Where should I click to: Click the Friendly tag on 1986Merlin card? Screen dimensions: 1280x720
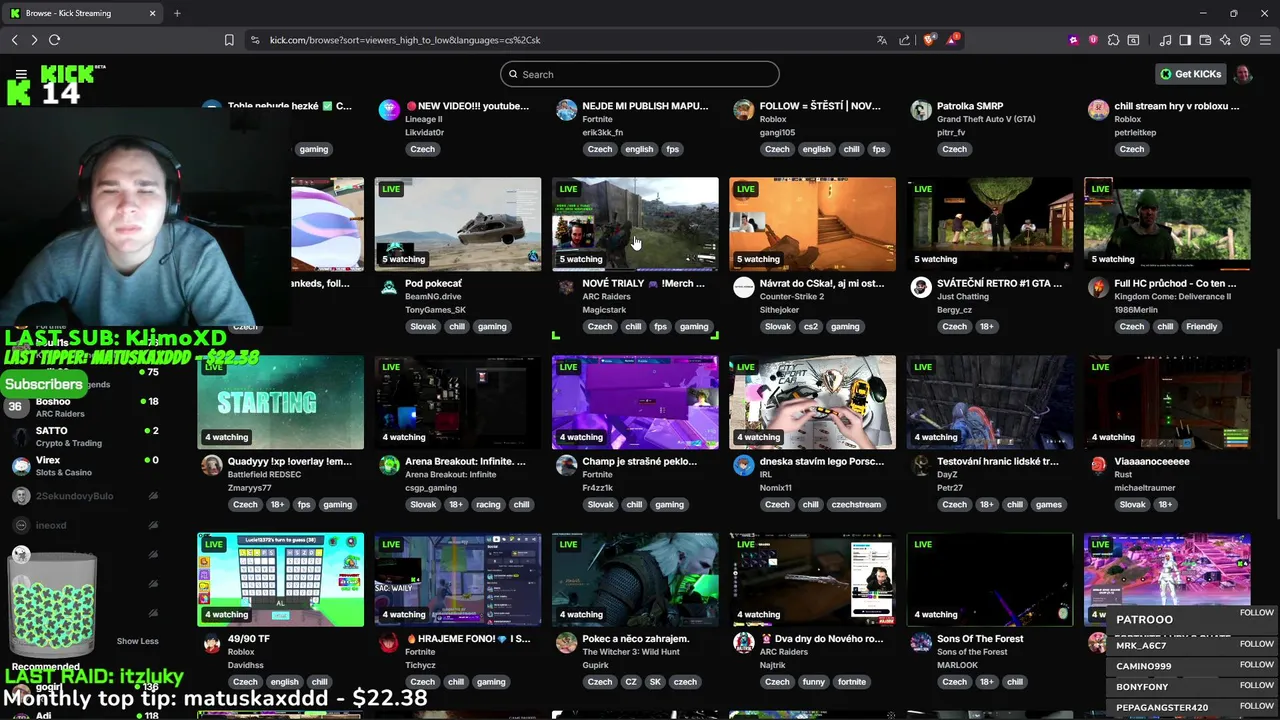(x=1201, y=327)
